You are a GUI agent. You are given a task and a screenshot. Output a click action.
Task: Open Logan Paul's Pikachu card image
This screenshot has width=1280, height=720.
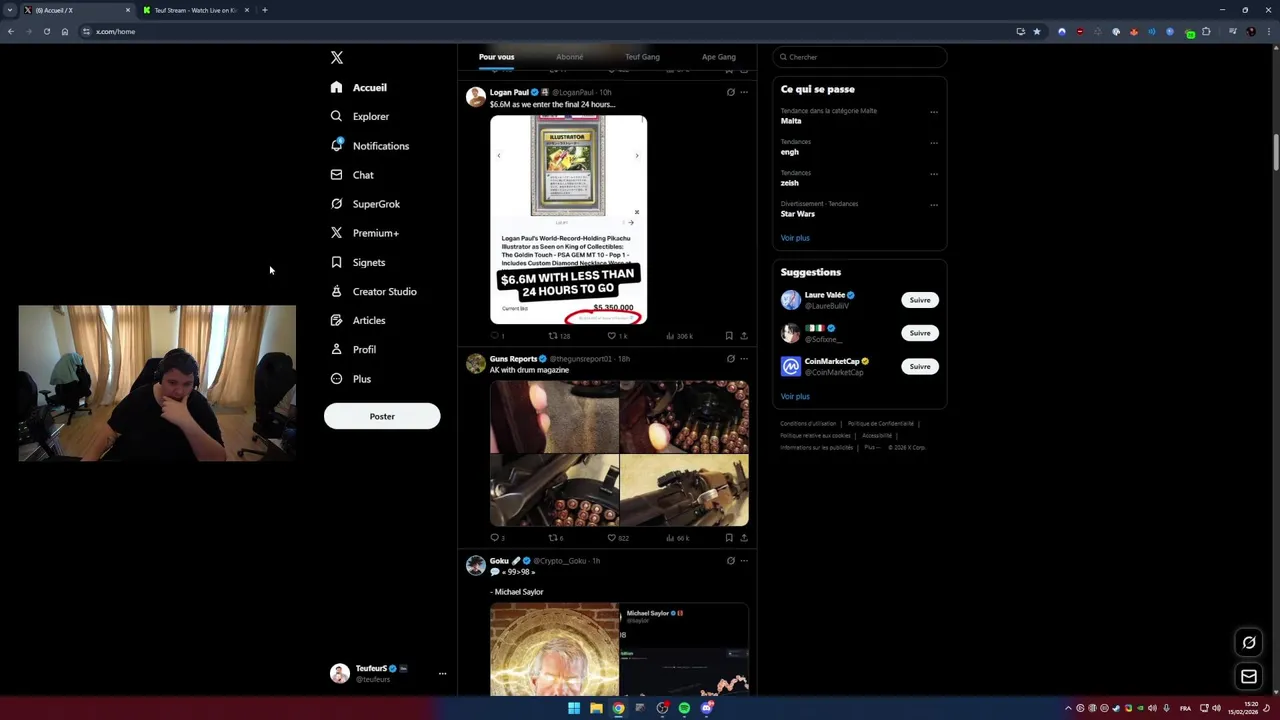(x=568, y=220)
